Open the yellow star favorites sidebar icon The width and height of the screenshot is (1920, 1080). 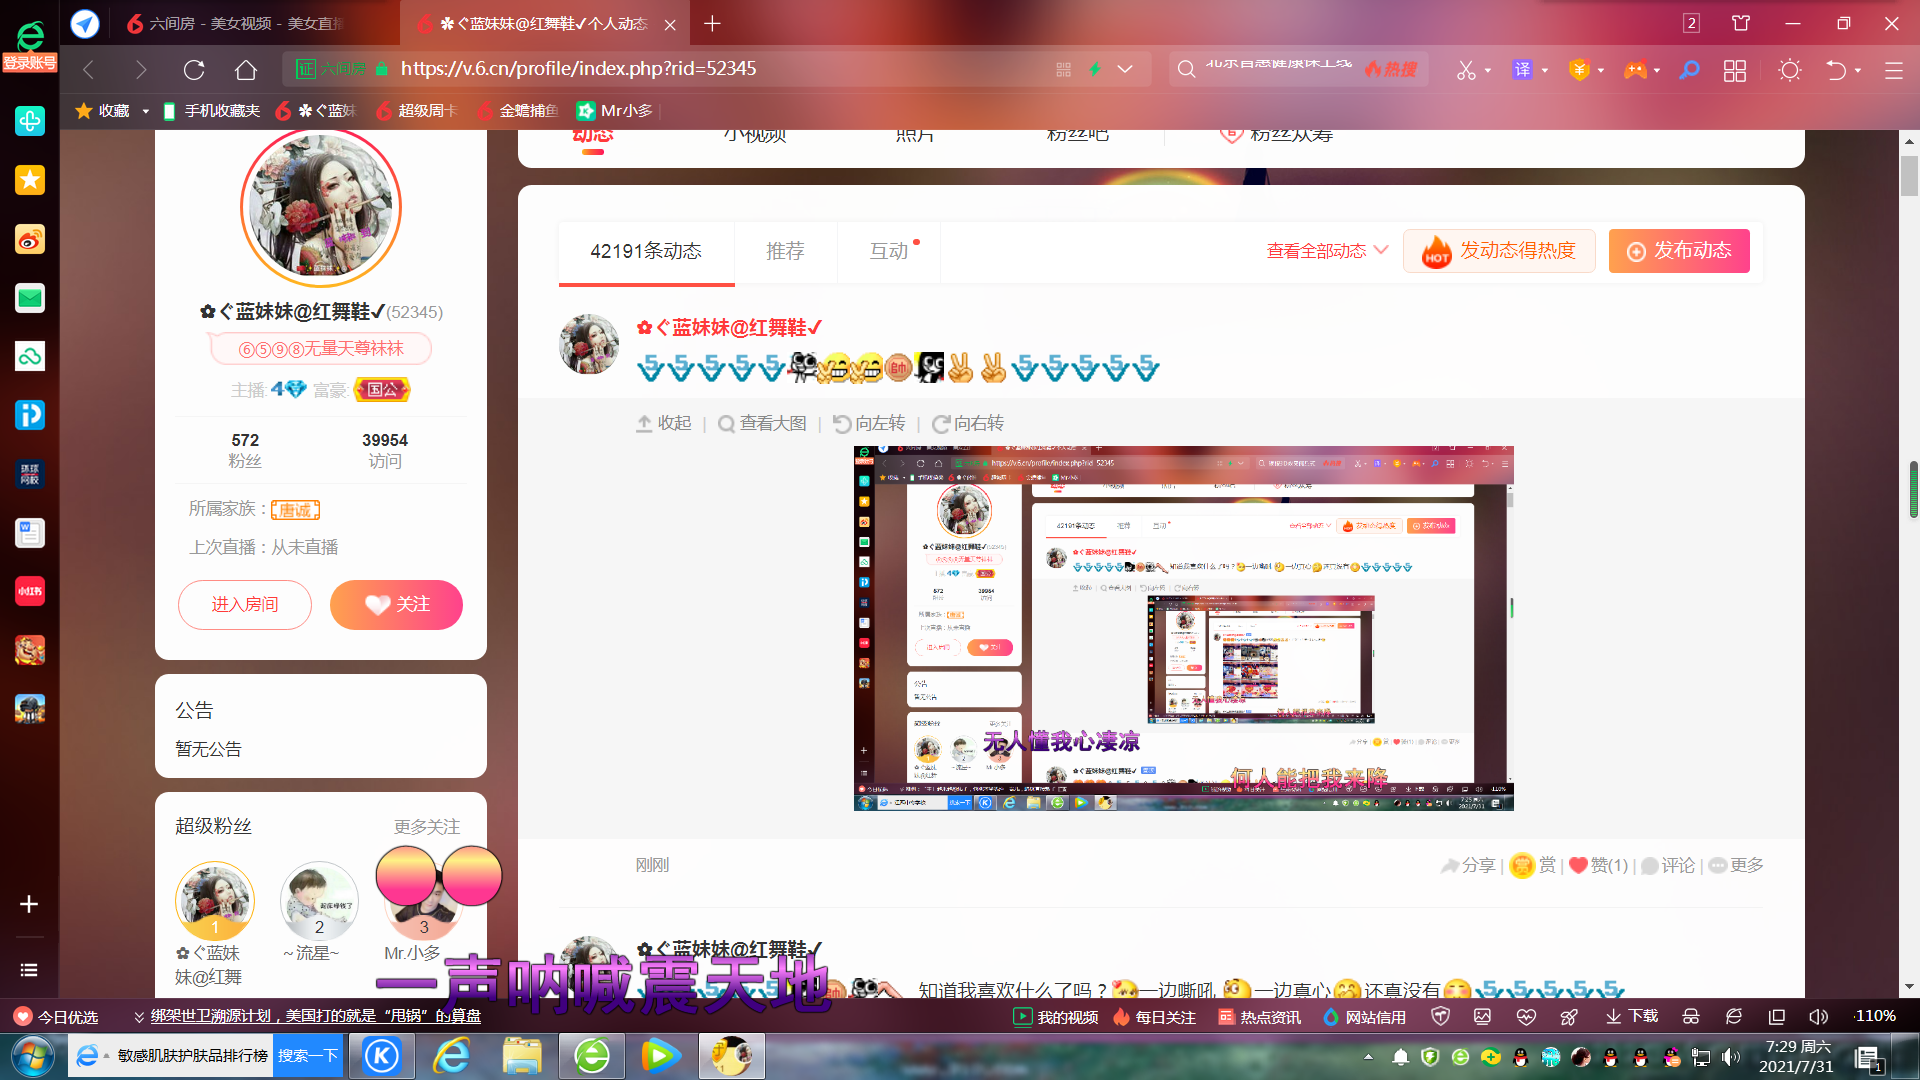click(30, 180)
